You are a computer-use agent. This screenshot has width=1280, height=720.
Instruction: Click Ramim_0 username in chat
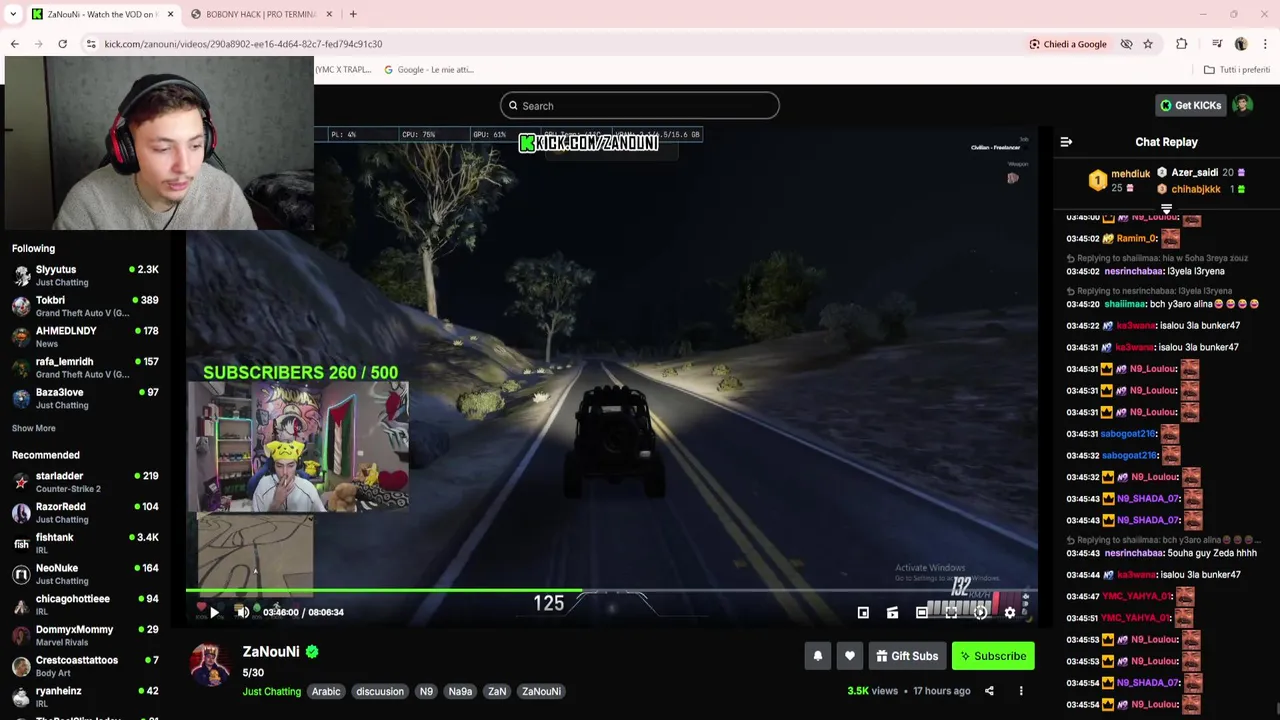[1137, 238]
